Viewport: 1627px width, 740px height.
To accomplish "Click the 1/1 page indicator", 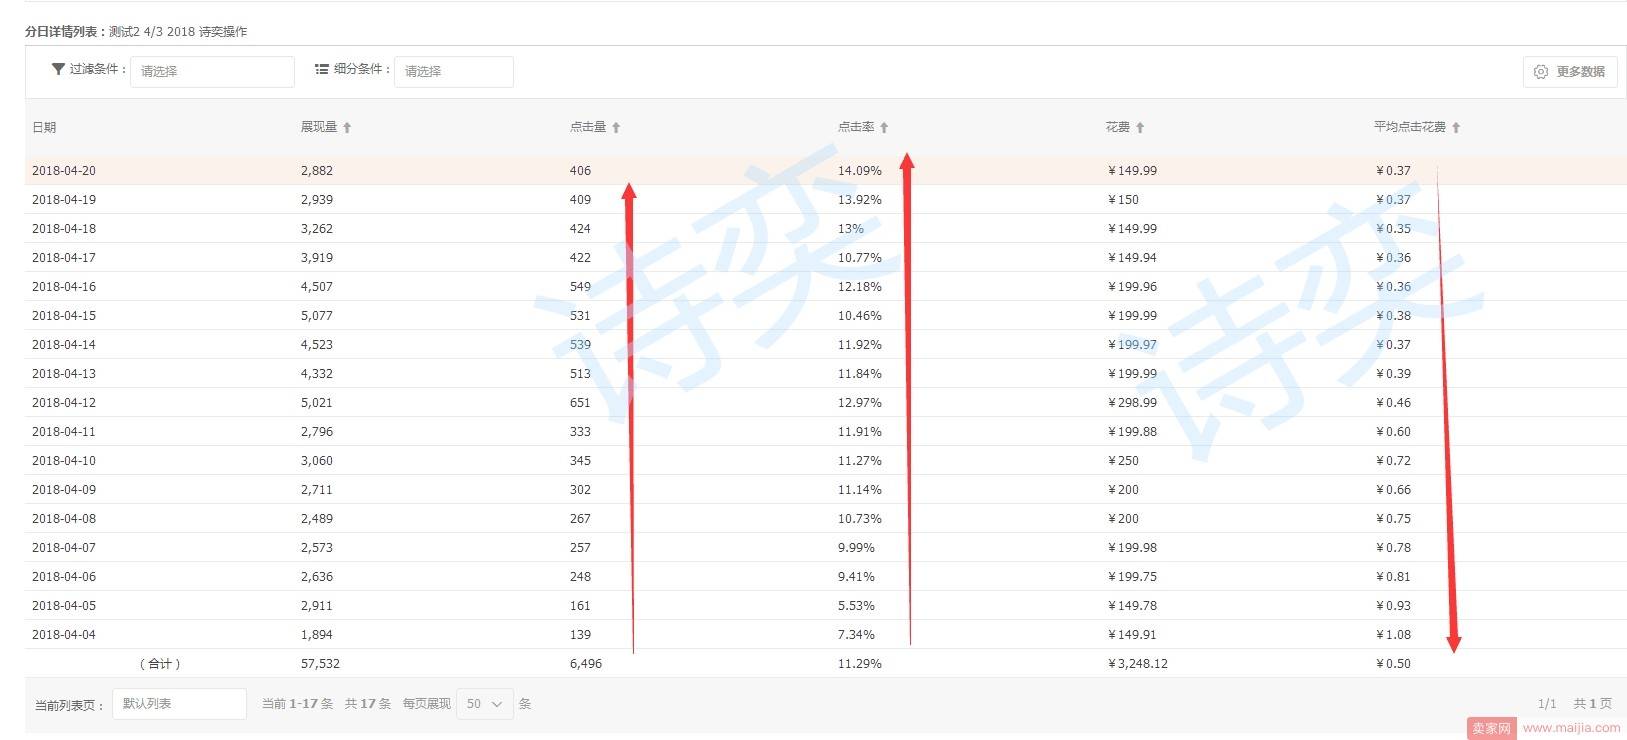I will click(x=1547, y=704).
